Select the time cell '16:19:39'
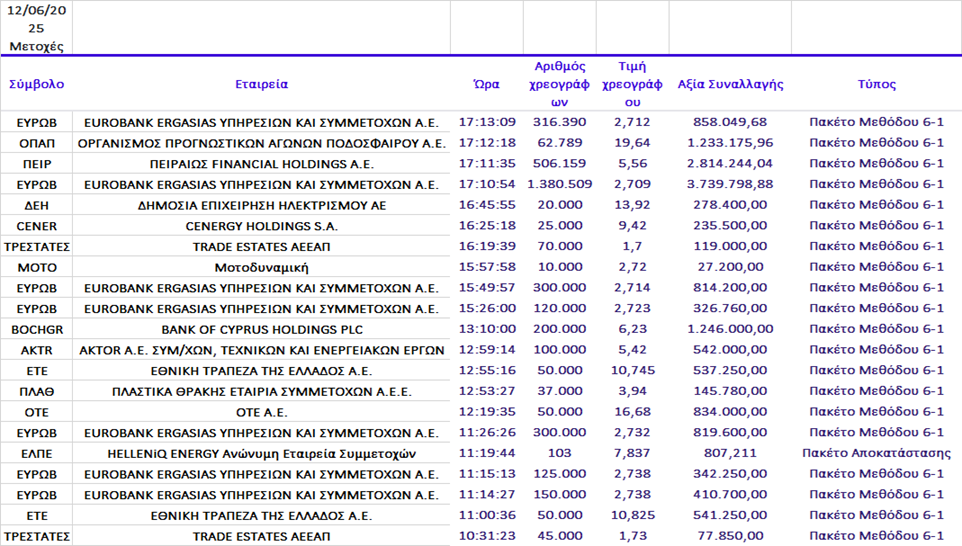The image size is (962, 546). pyautogui.click(x=487, y=246)
